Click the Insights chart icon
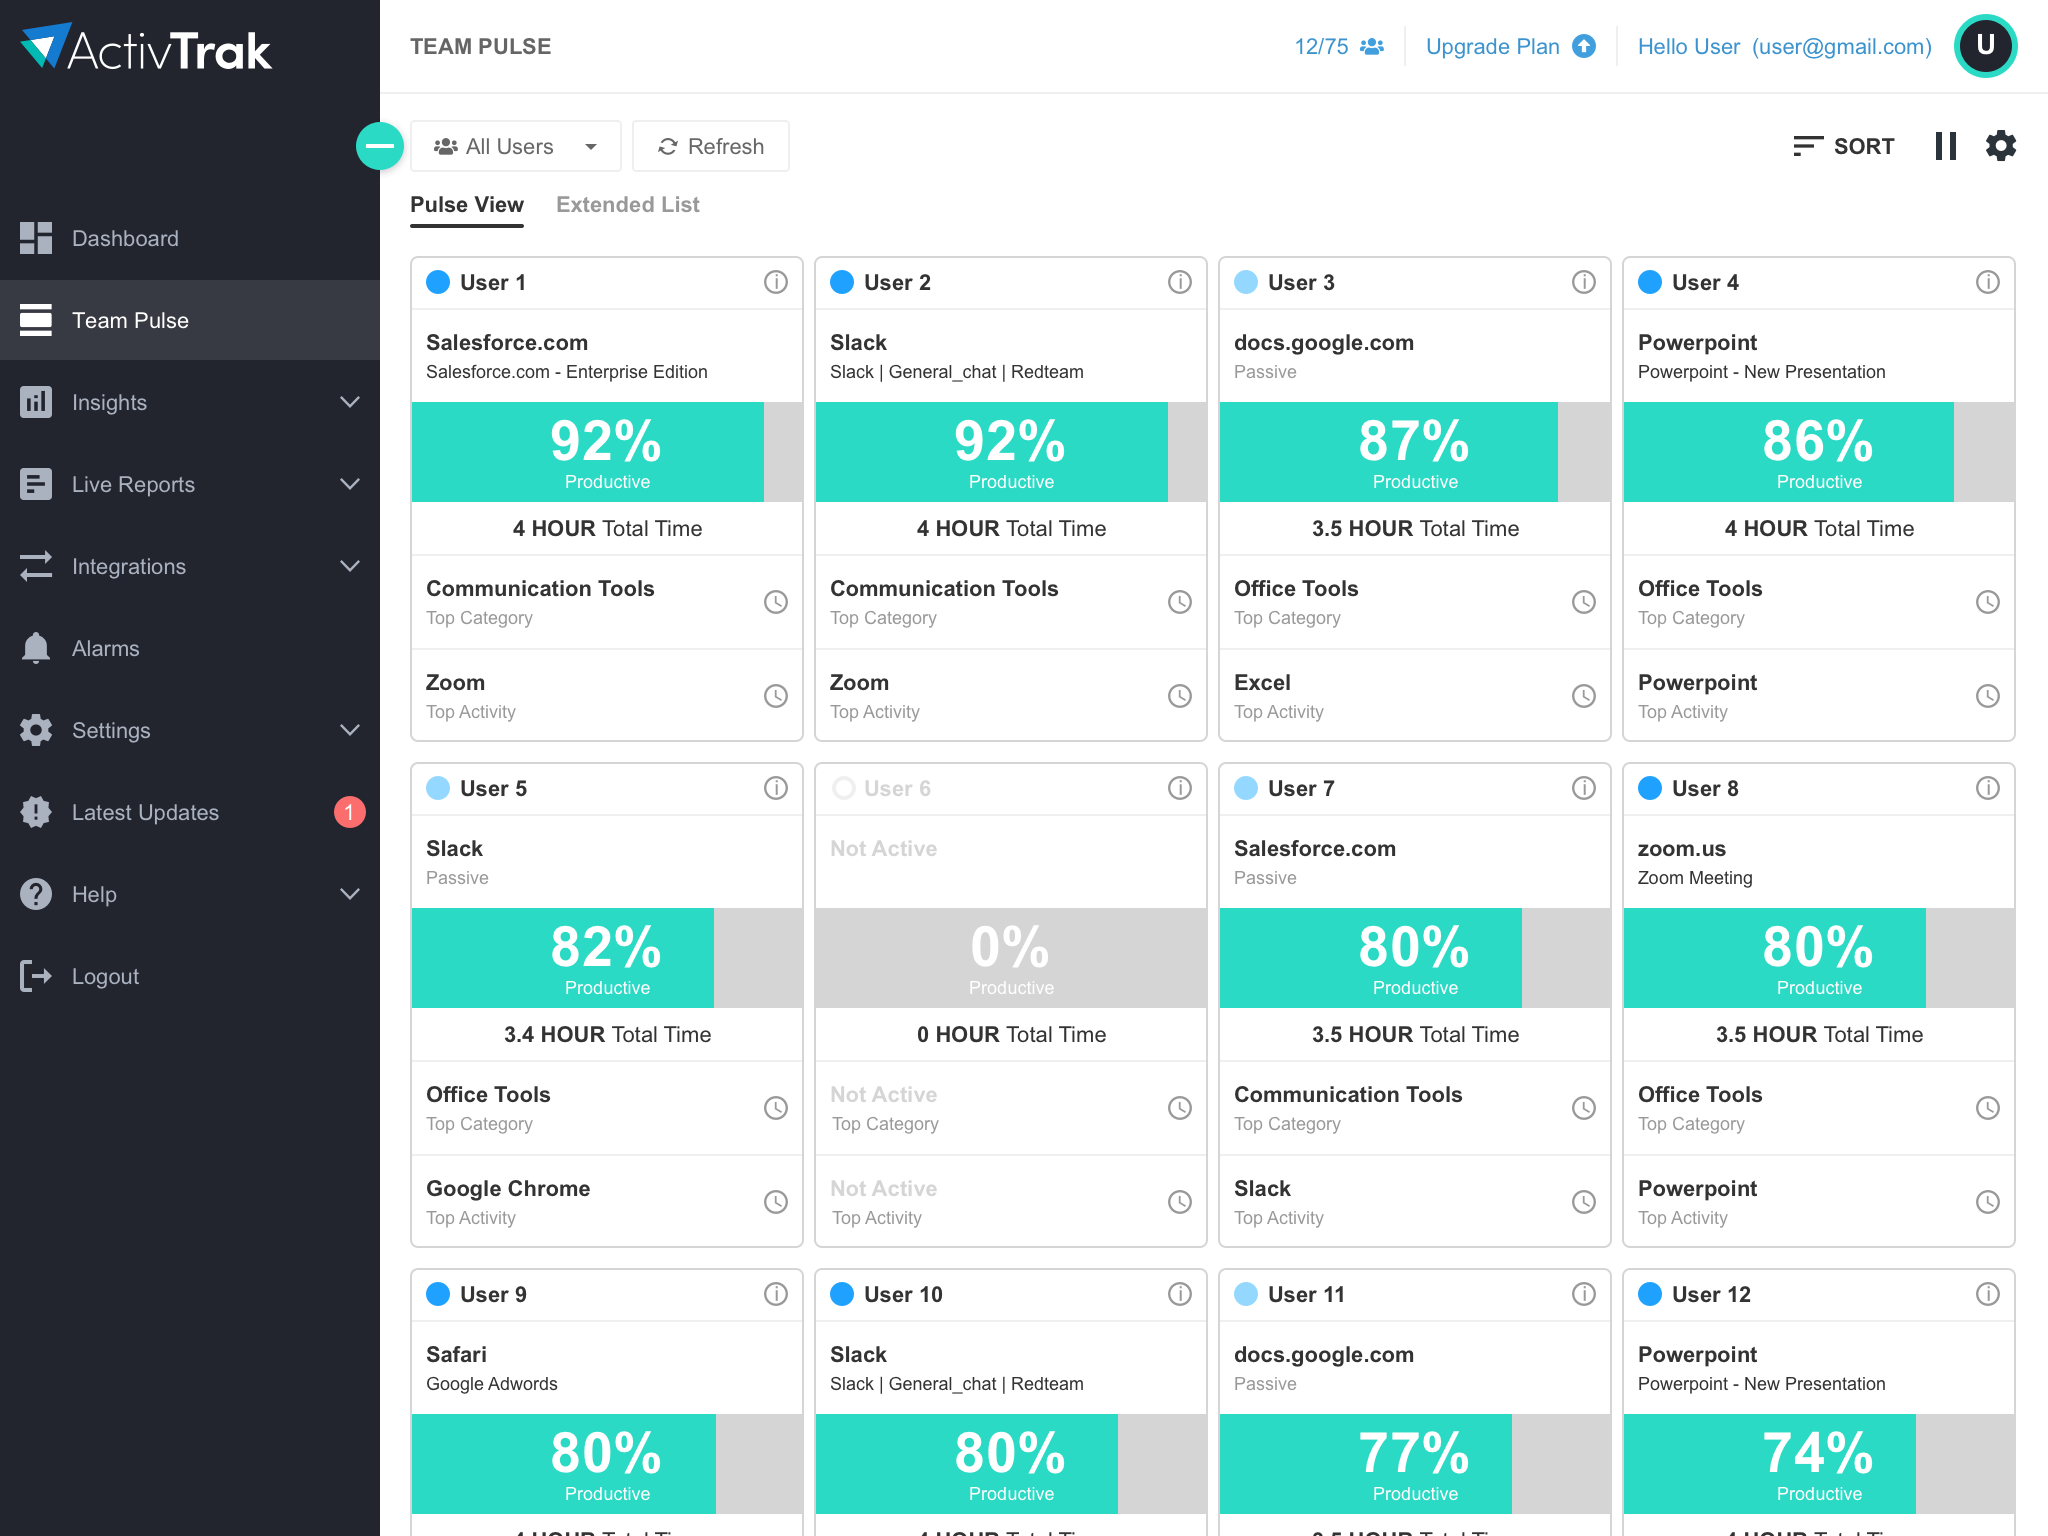This screenshot has height=1536, width=2048. click(36, 402)
